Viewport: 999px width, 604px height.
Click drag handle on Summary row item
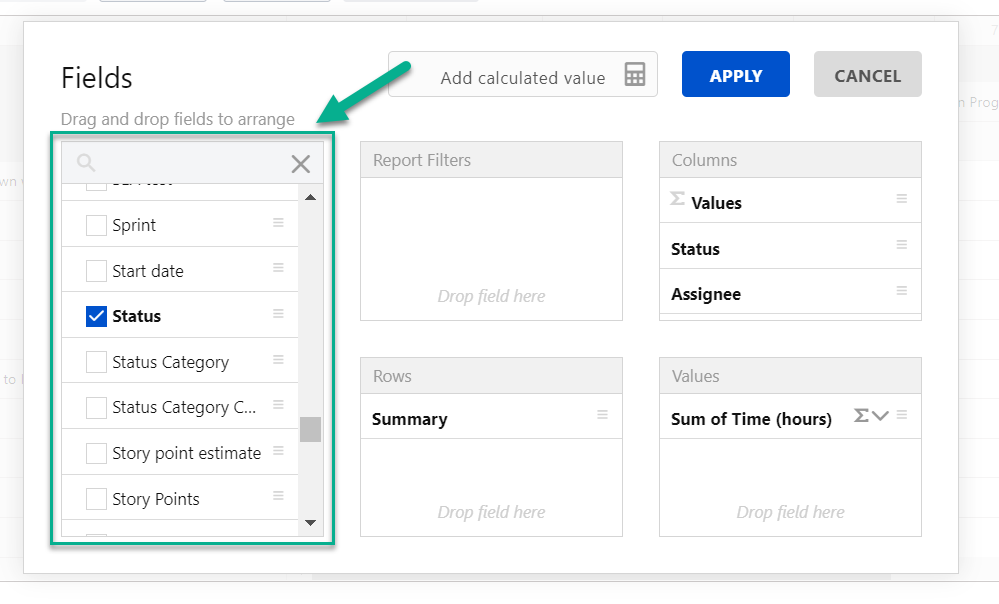click(x=602, y=415)
